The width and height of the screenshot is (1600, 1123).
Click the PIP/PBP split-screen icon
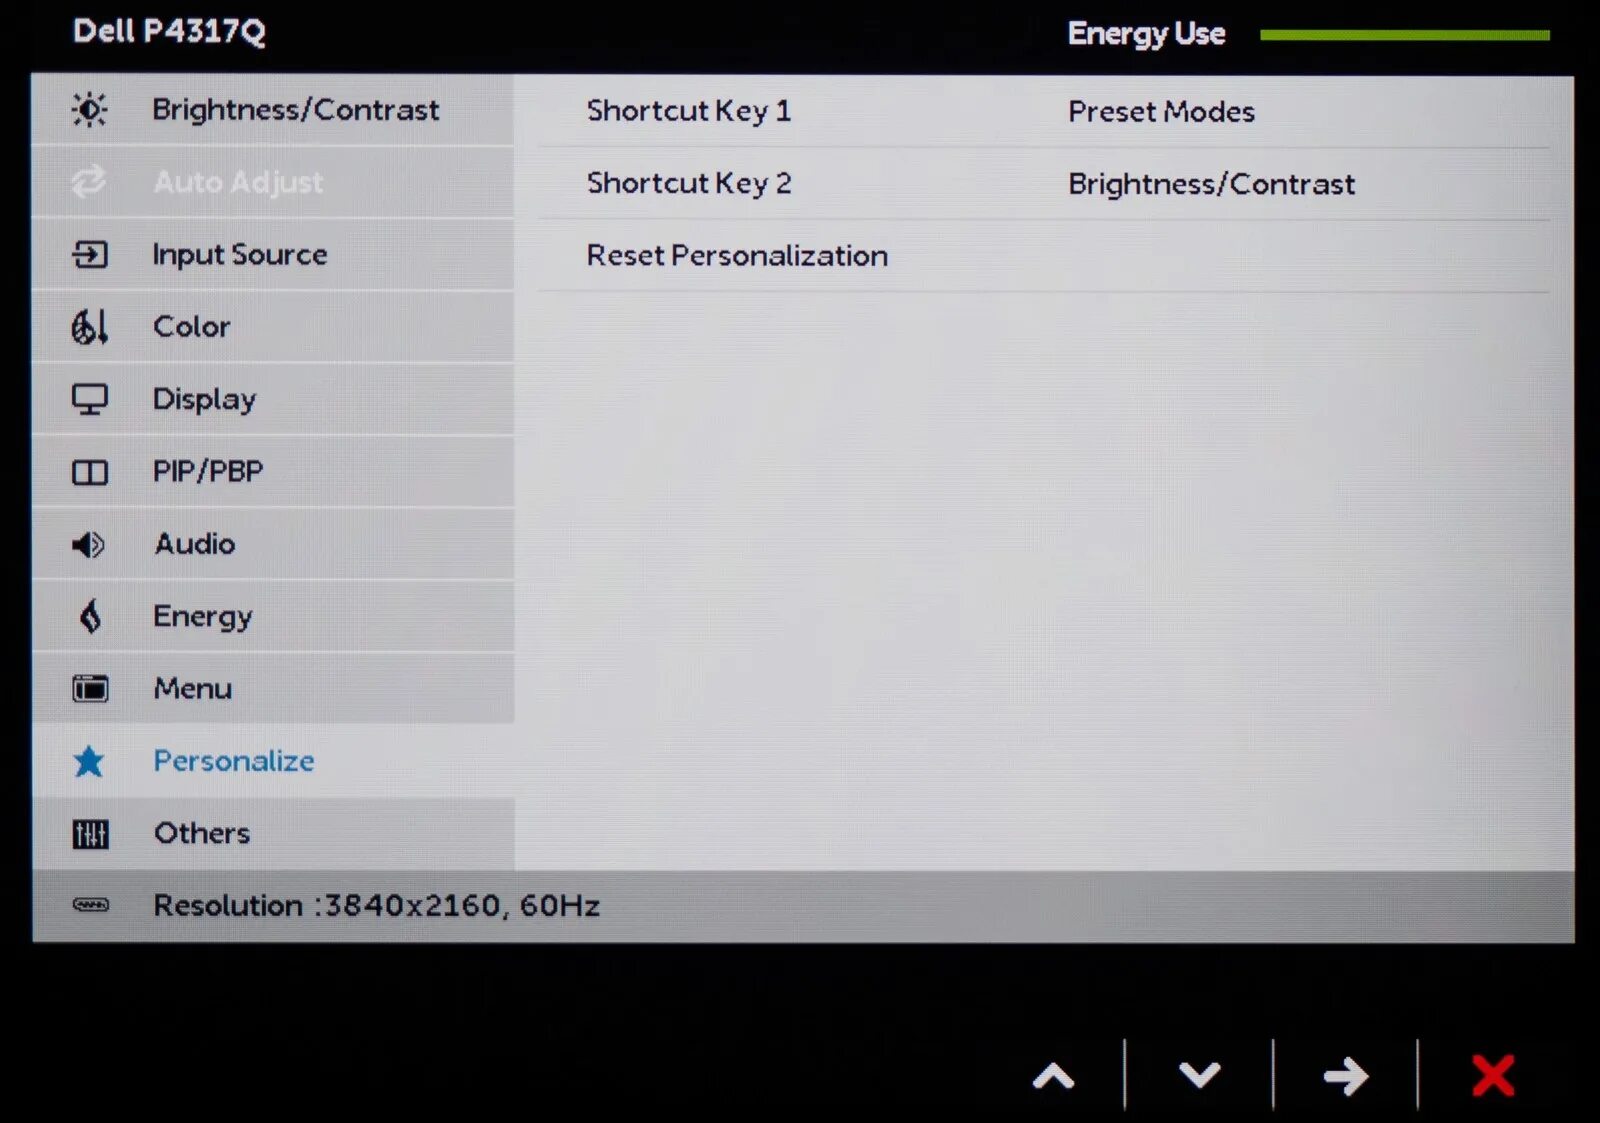(89, 472)
